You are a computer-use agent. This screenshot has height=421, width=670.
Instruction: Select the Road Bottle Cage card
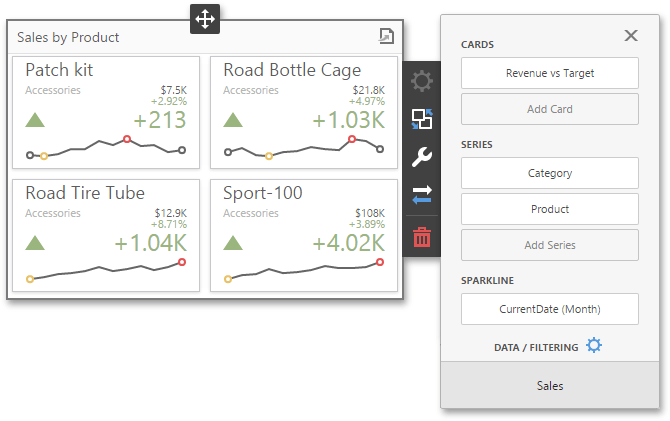(304, 112)
